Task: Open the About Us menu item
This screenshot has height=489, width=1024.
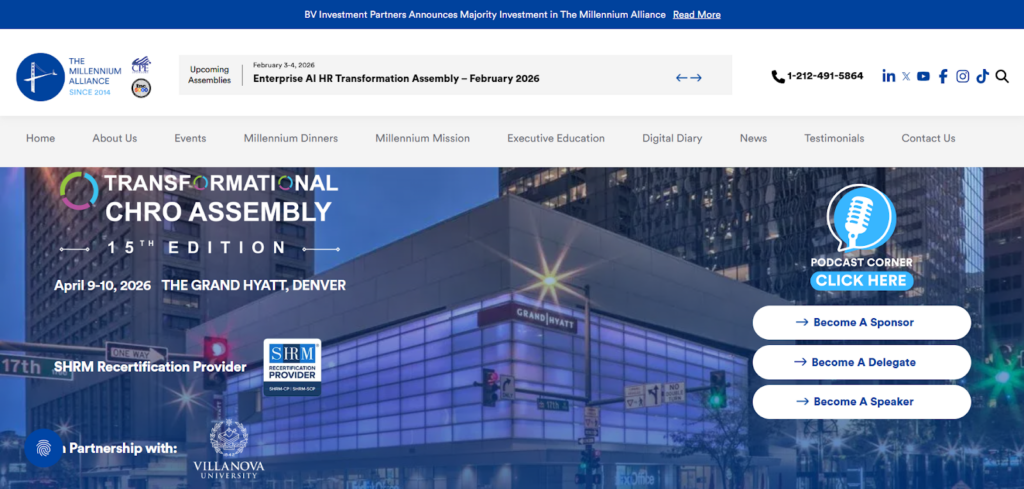Action: pyautogui.click(x=114, y=138)
